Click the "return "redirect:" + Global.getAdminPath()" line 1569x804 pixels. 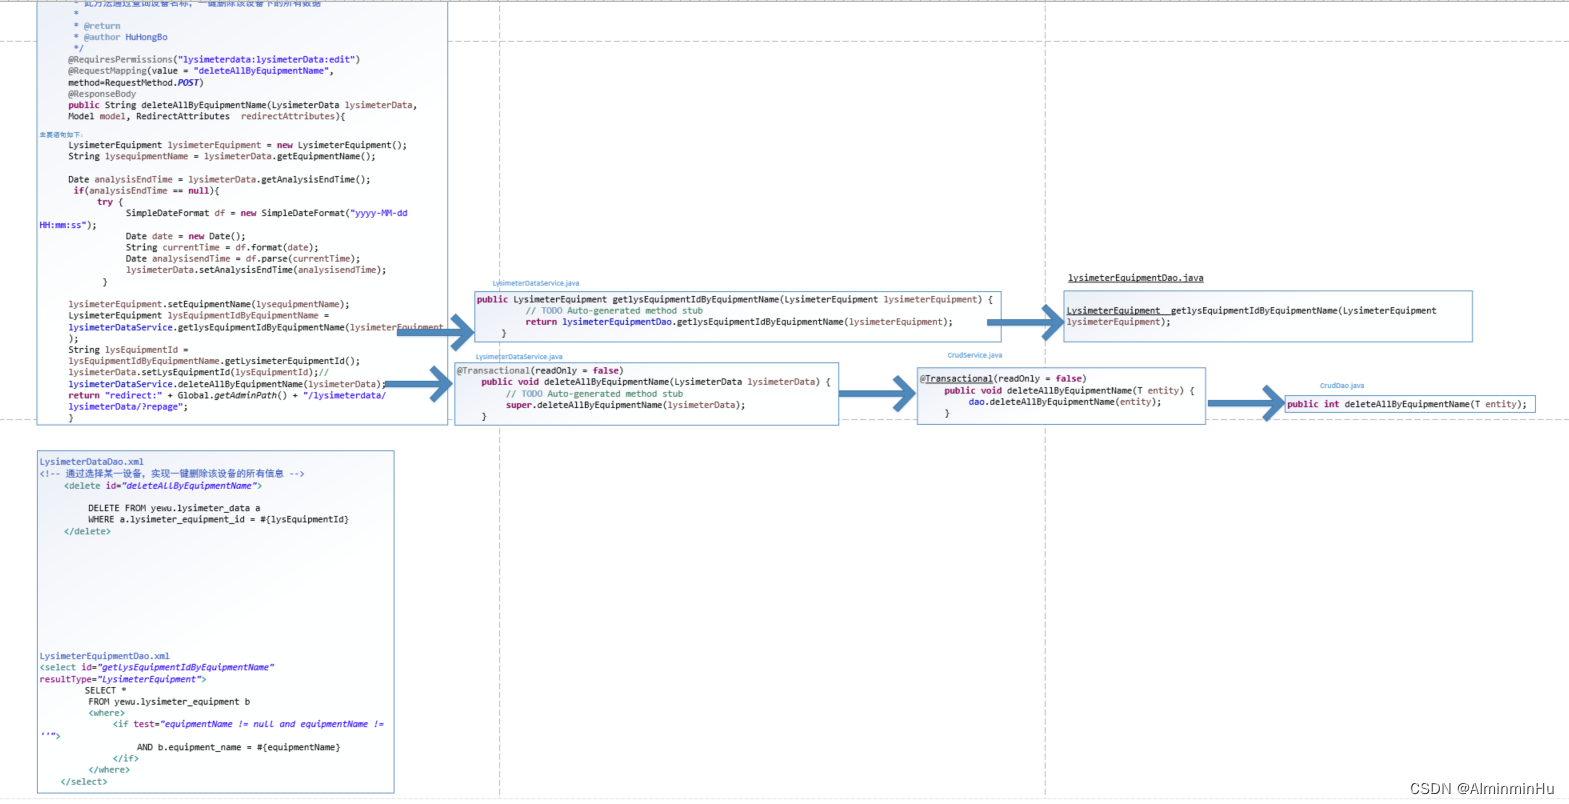click(x=227, y=395)
